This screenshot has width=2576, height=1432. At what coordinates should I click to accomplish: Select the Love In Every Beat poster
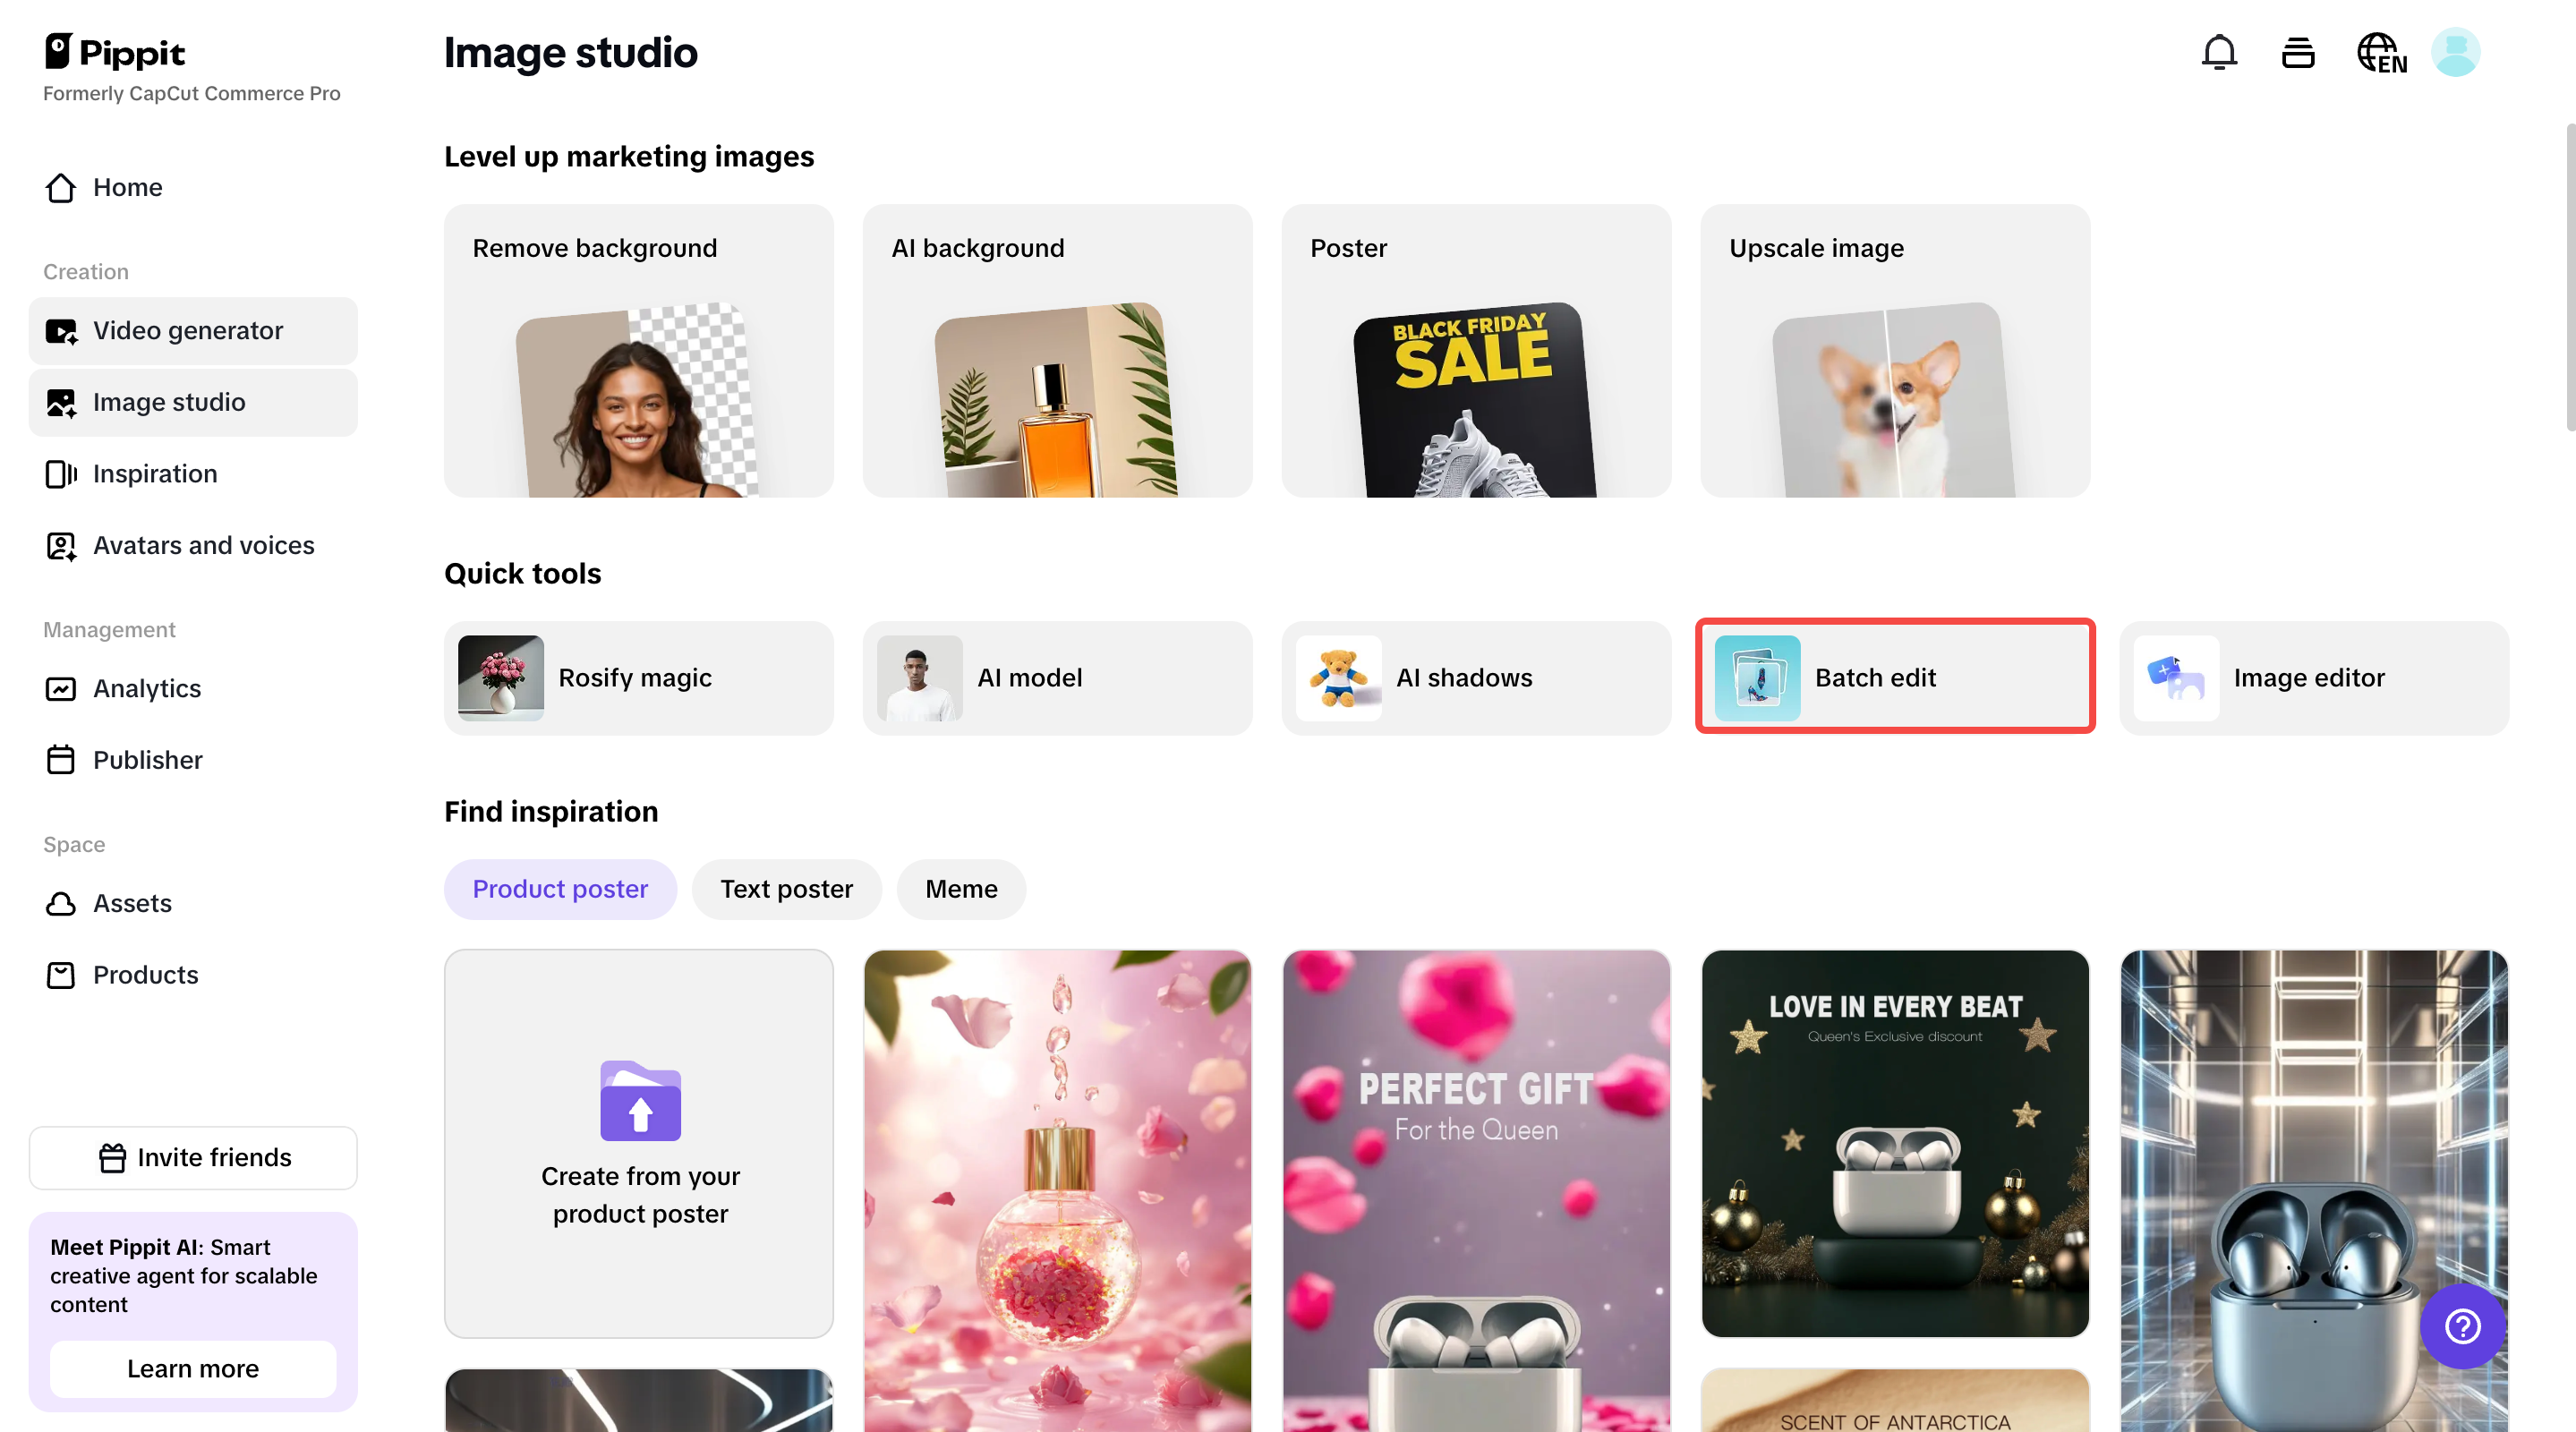point(1894,1142)
